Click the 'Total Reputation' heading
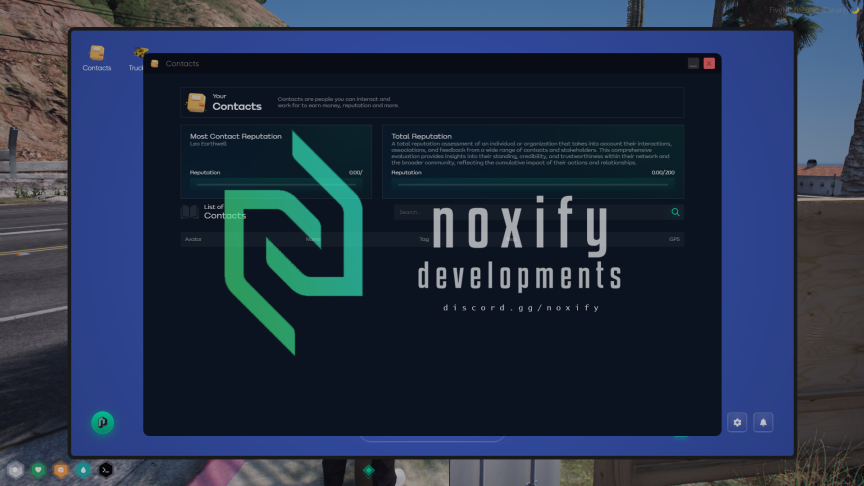Viewport: 864px width, 486px height. tap(421, 136)
